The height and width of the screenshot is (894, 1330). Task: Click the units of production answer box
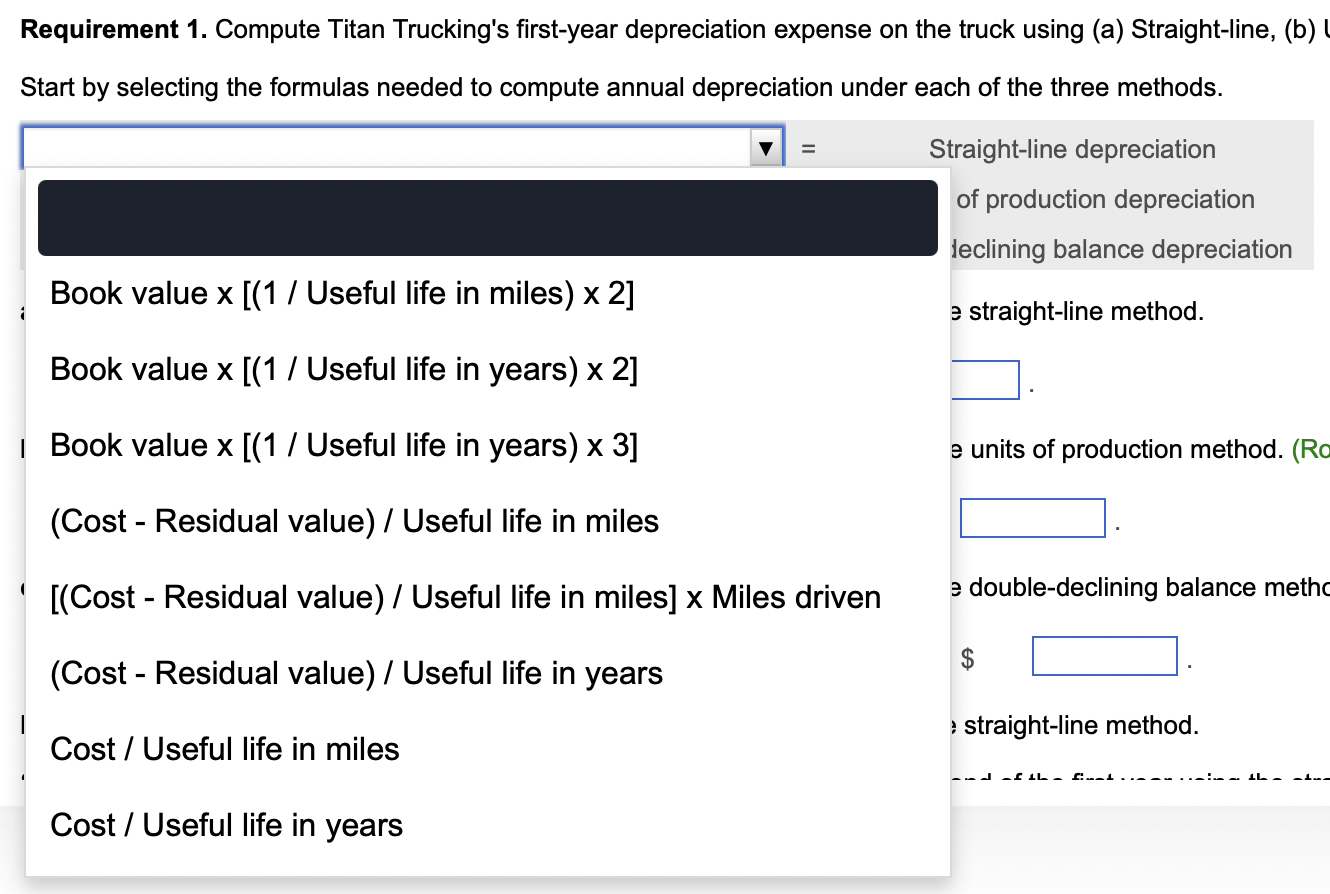coord(1032,518)
